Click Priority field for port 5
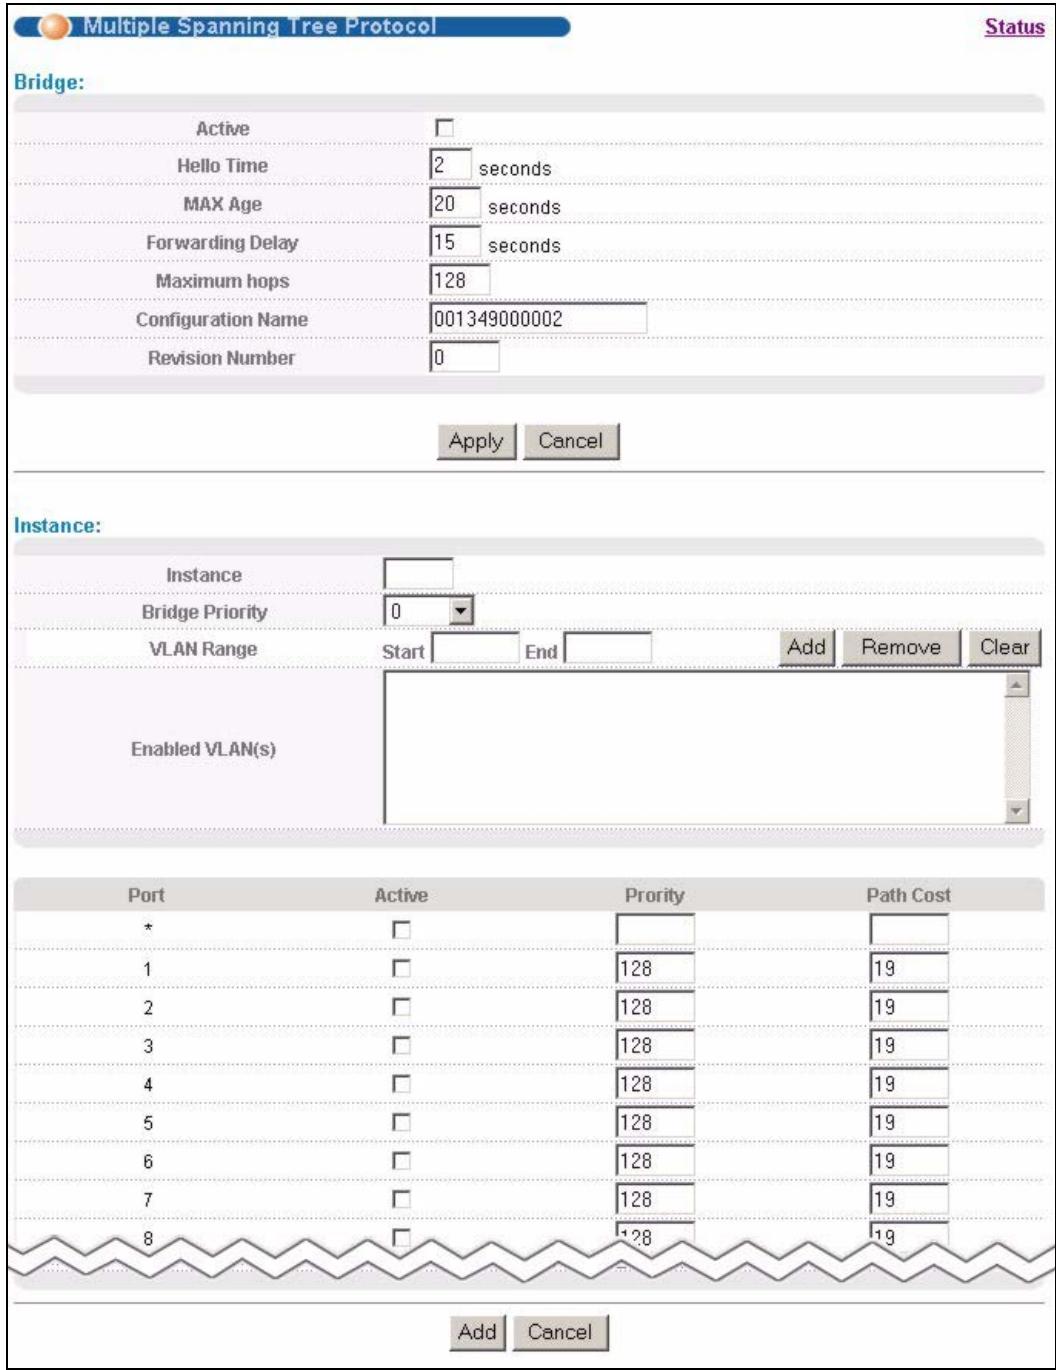The width and height of the screenshot is (1056, 1370). (x=655, y=1122)
